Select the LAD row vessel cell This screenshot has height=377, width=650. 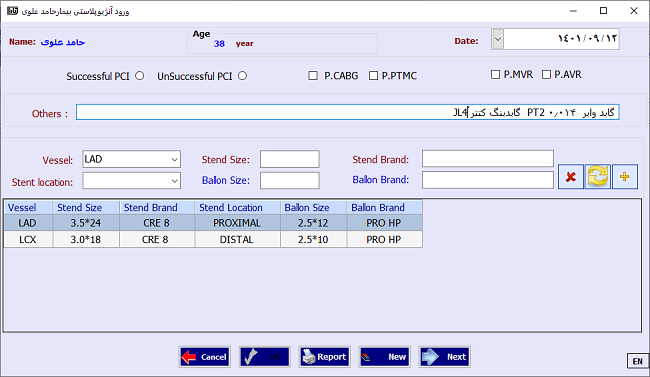(28, 223)
